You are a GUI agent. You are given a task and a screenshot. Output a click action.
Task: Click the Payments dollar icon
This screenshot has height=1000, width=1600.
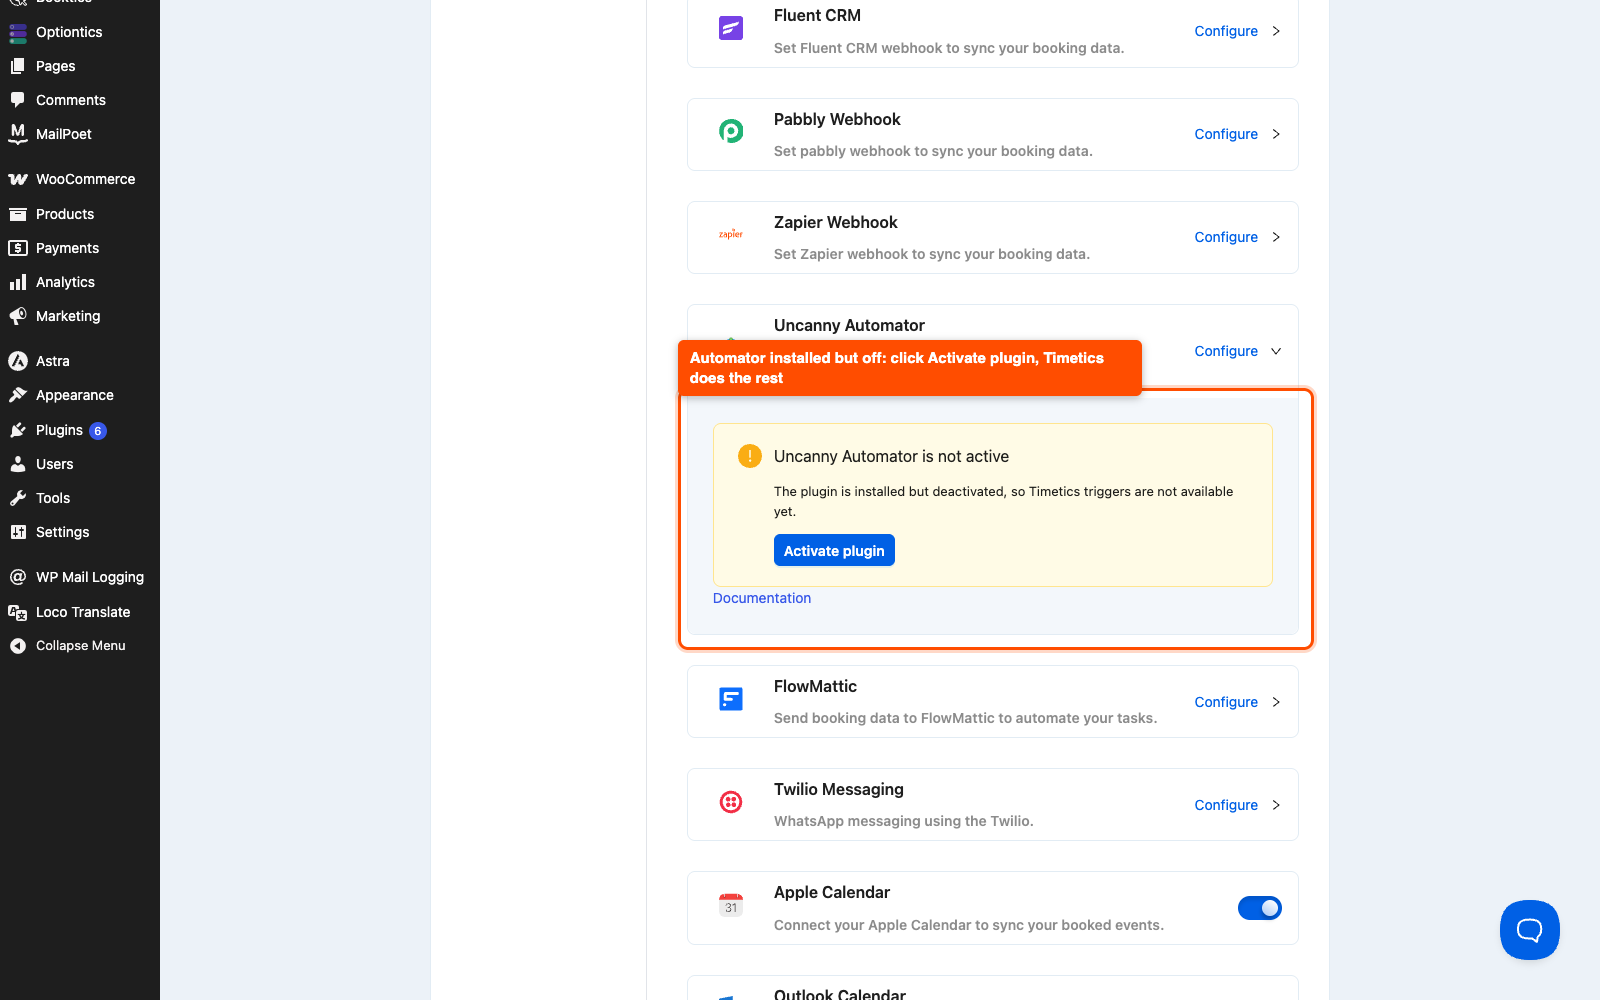point(18,248)
